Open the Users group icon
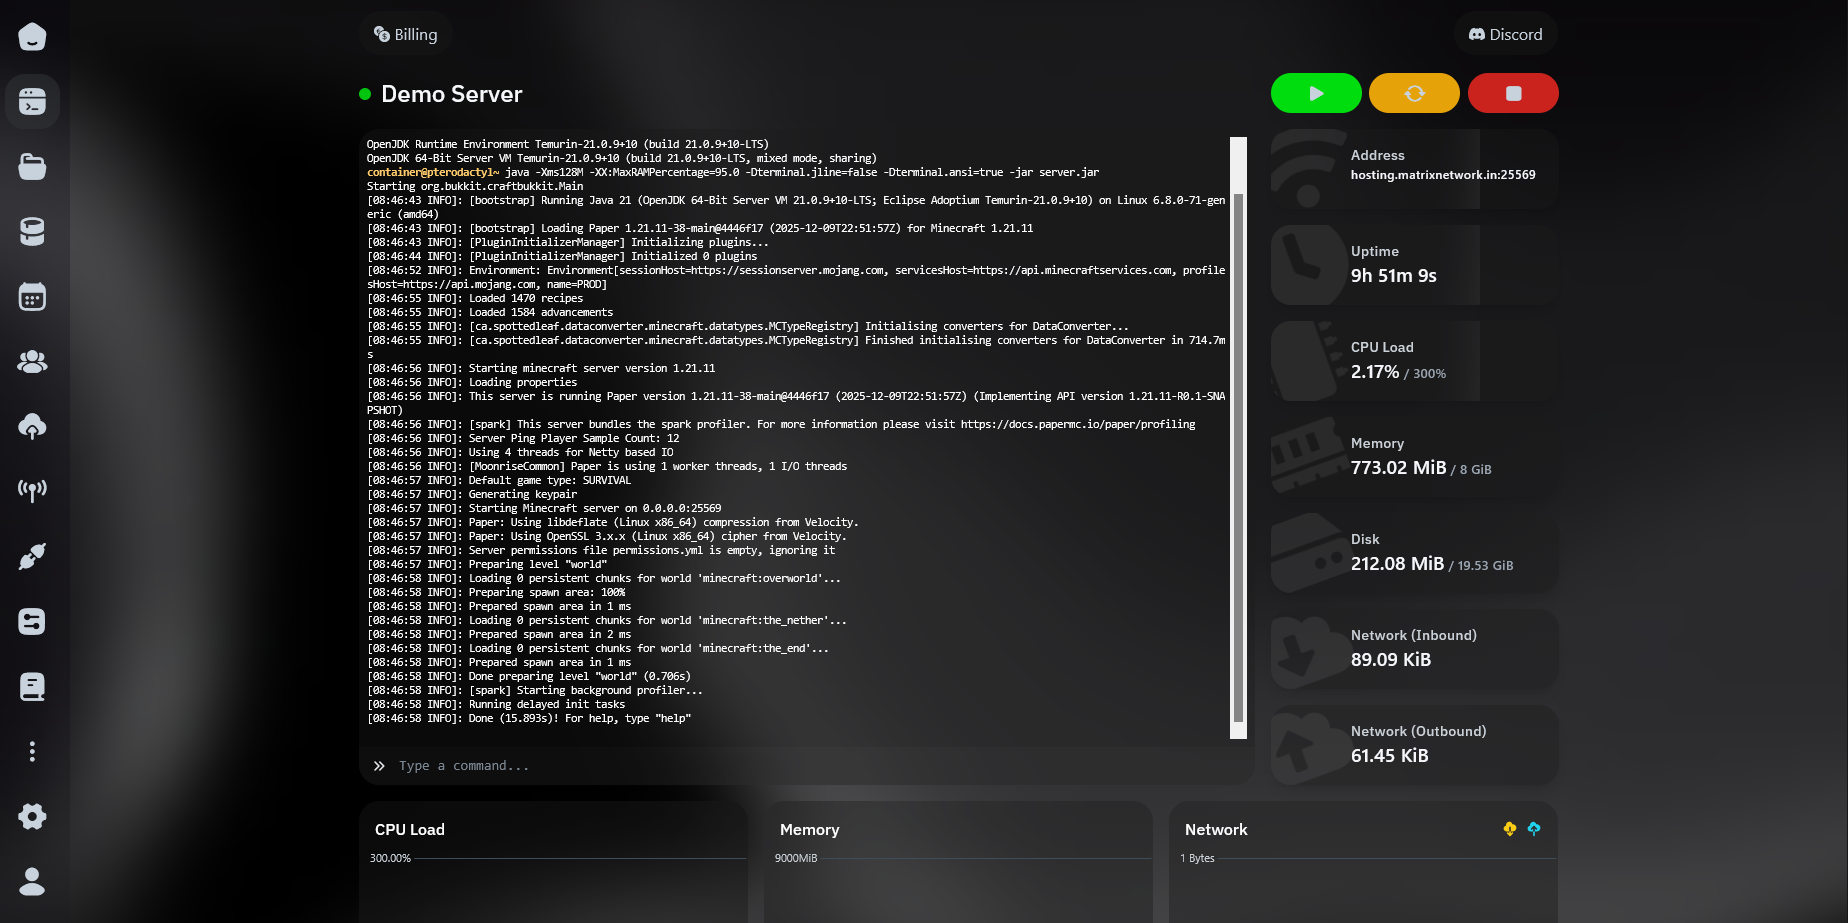Image resolution: width=1848 pixels, height=923 pixels. (x=32, y=361)
